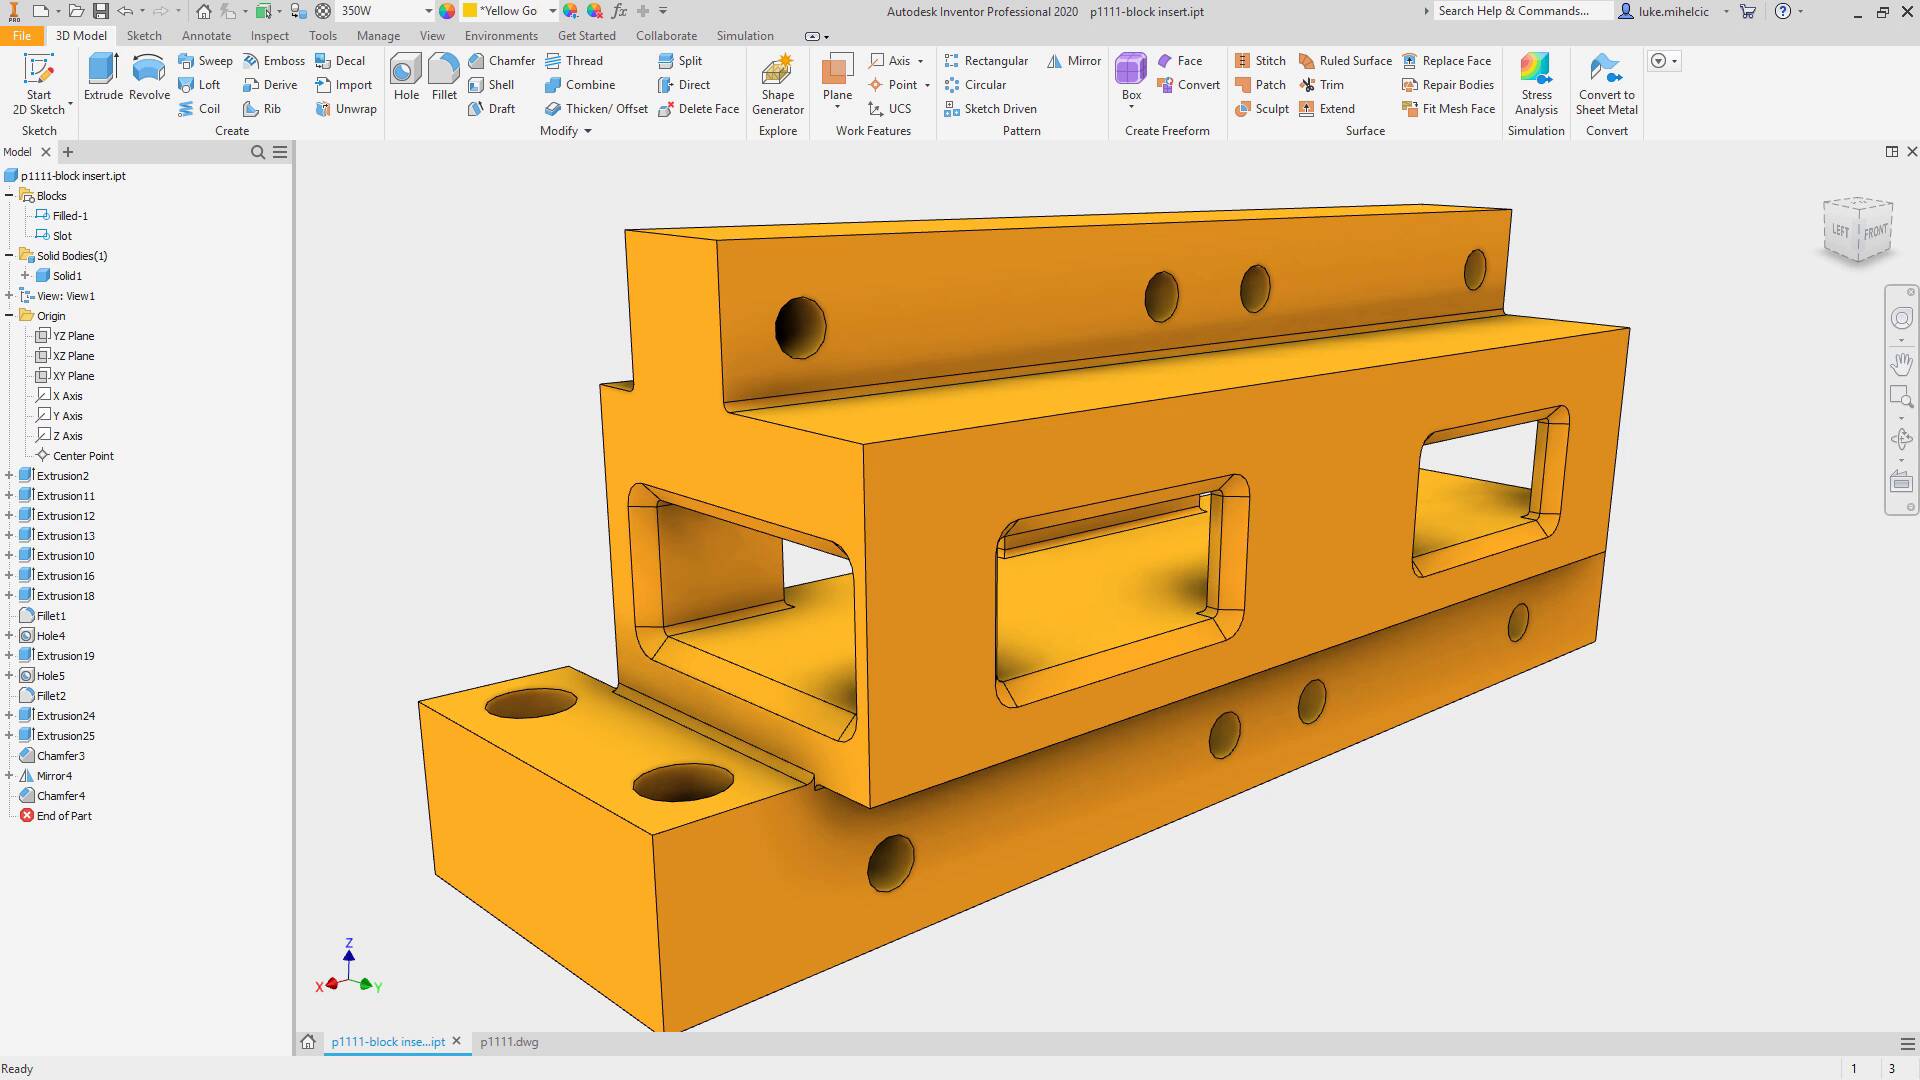This screenshot has width=1920, height=1080.
Task: Switch to the p1111.dwg document tab
Action: point(510,1041)
